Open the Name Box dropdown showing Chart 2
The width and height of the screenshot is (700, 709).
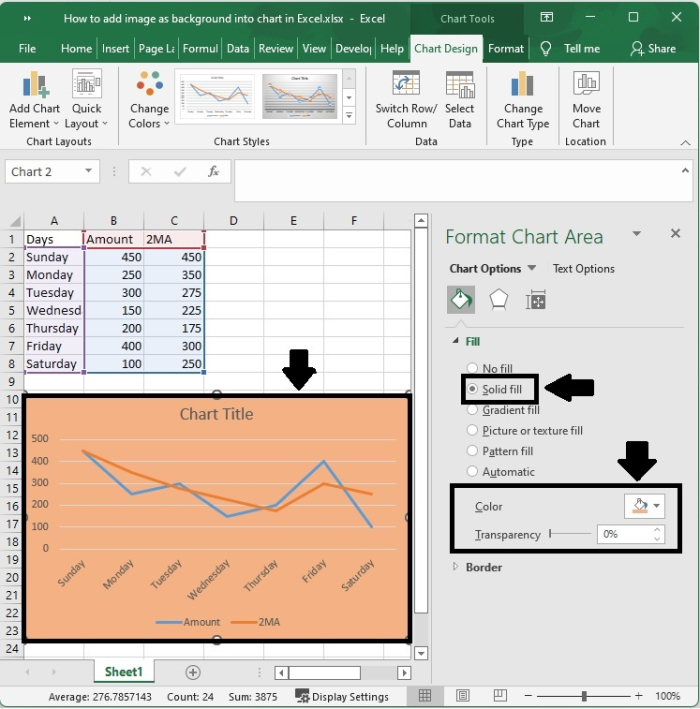click(89, 171)
